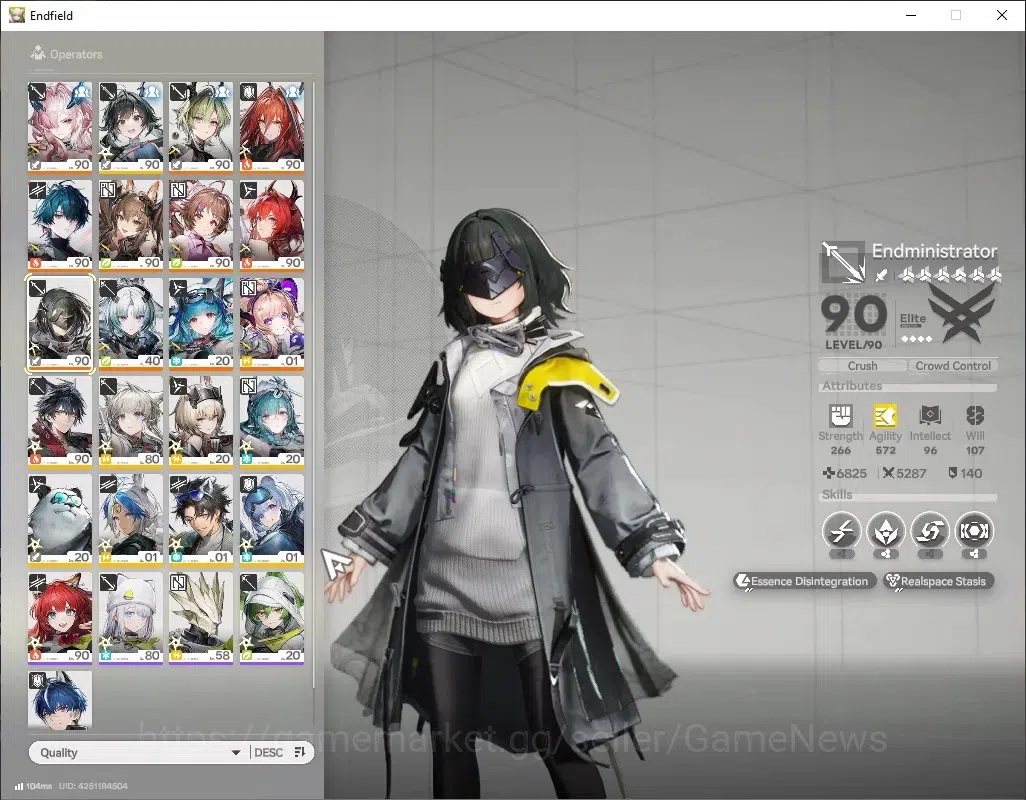This screenshot has width=1026, height=800.
Task: Click the UID: 4251184504 text
Action: pyautogui.click(x=93, y=786)
